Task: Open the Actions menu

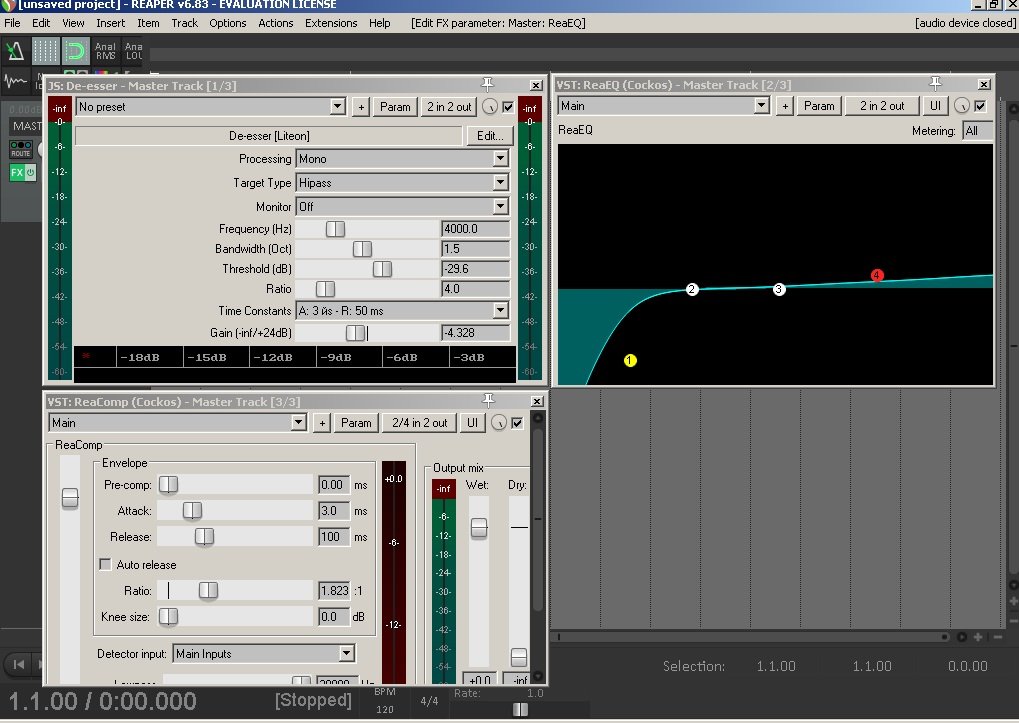Action: (276, 23)
